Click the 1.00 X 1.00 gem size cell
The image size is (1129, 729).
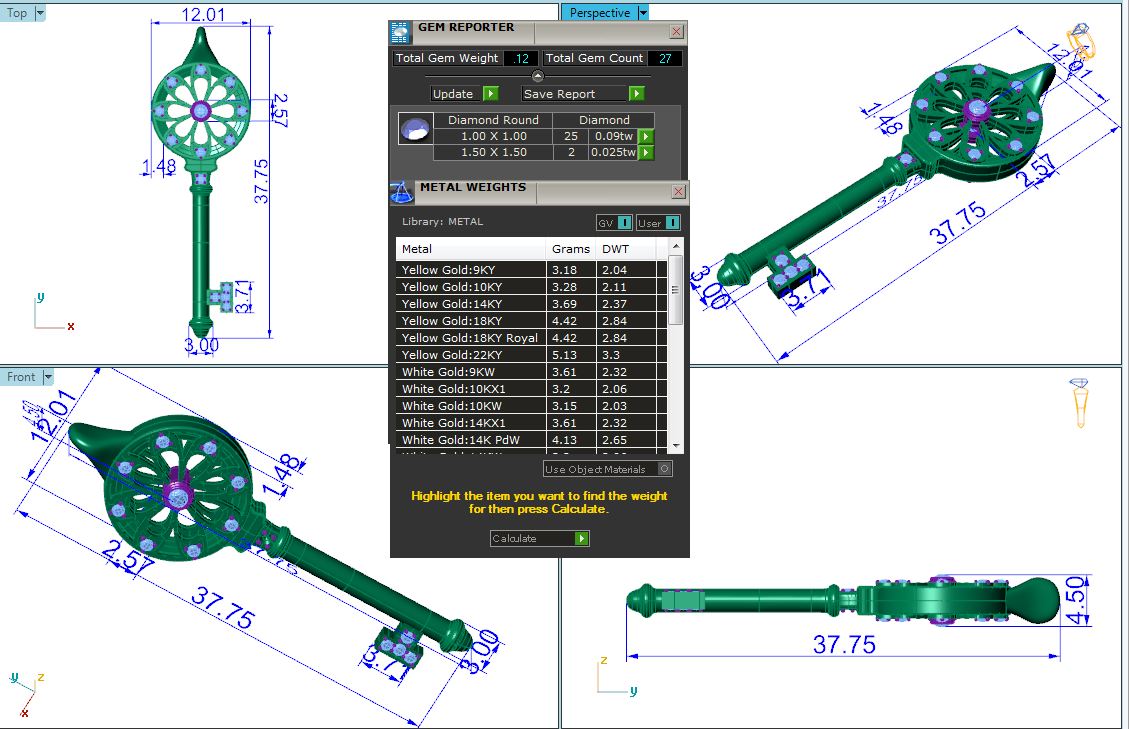point(493,136)
